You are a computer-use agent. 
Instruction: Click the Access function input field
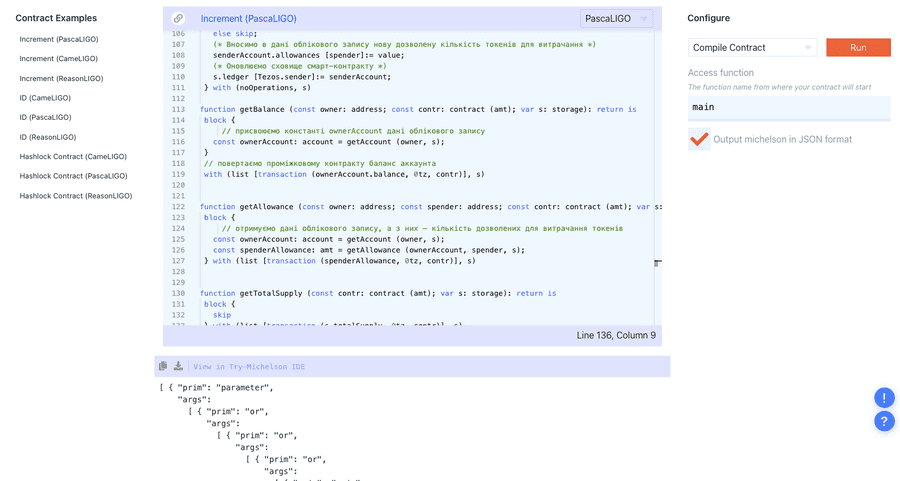pos(788,107)
